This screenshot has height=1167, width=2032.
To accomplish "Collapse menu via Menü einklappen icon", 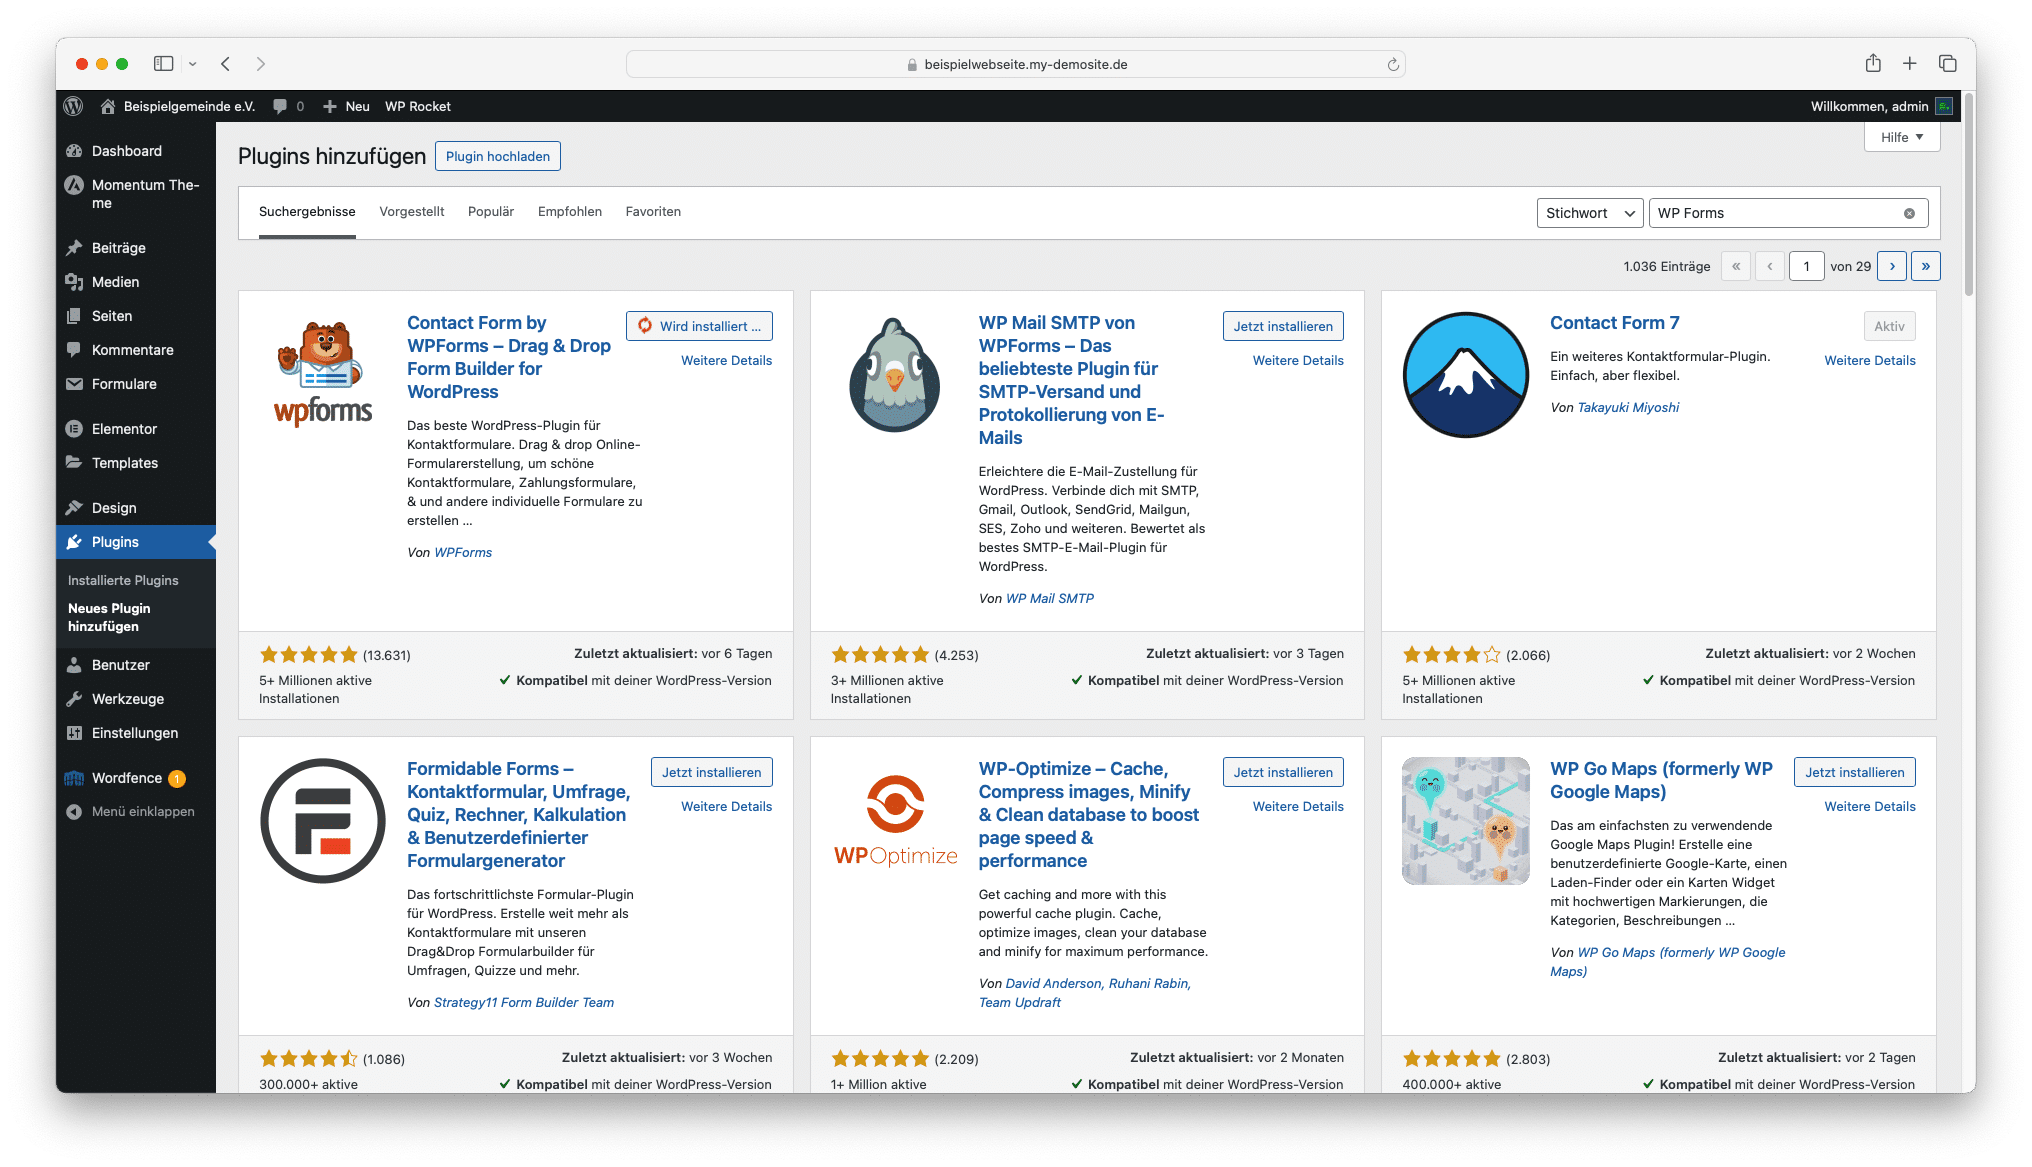I will pyautogui.click(x=74, y=812).
